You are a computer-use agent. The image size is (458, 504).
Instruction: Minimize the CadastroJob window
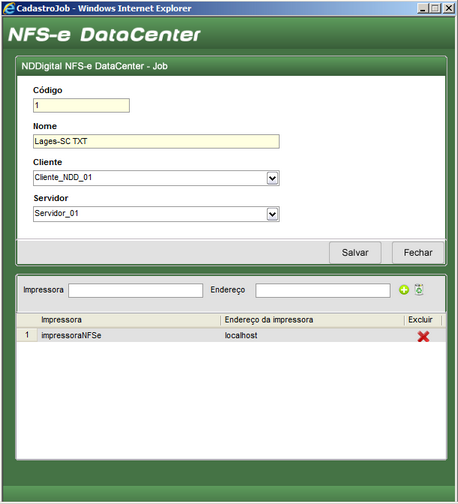tap(423, 8)
